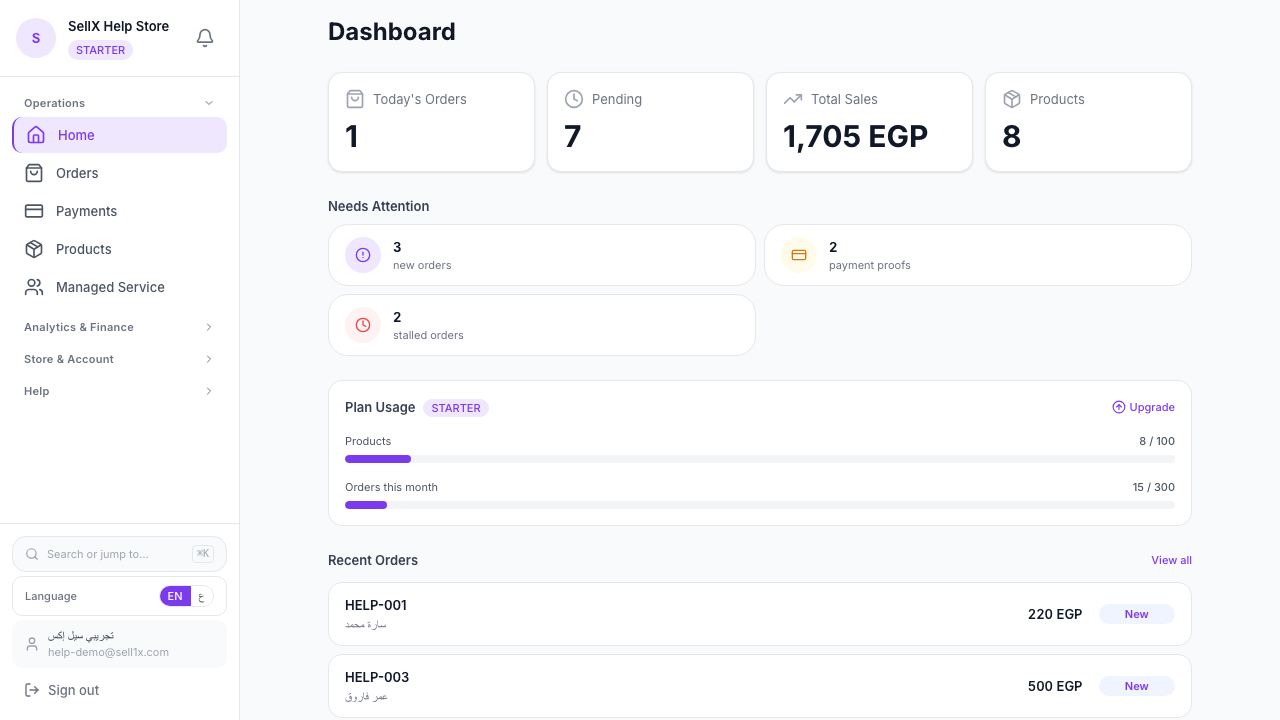The height and width of the screenshot is (720, 1280).
Task: Click the Upgrade plan link
Action: coord(1143,407)
